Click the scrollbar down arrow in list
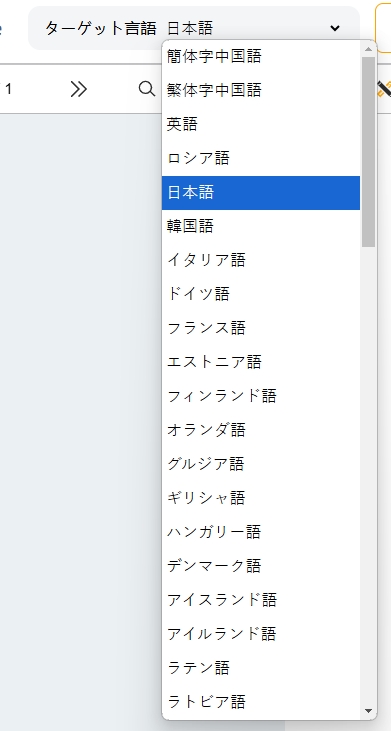Image resolution: width=391 pixels, height=731 pixels. pyautogui.click(x=369, y=711)
